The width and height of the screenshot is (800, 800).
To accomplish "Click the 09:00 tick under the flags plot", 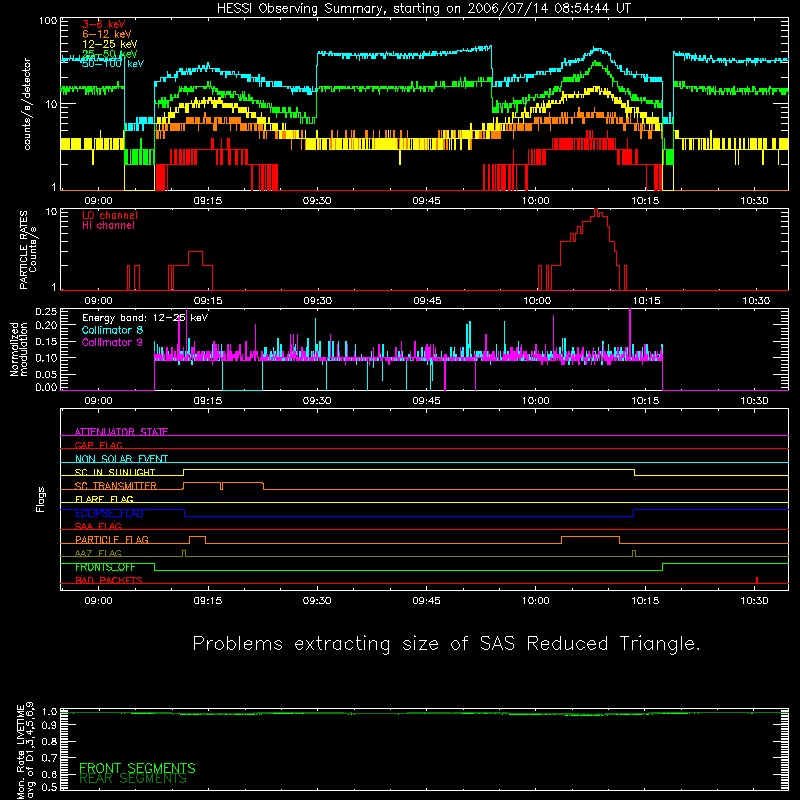I will 98,601.
